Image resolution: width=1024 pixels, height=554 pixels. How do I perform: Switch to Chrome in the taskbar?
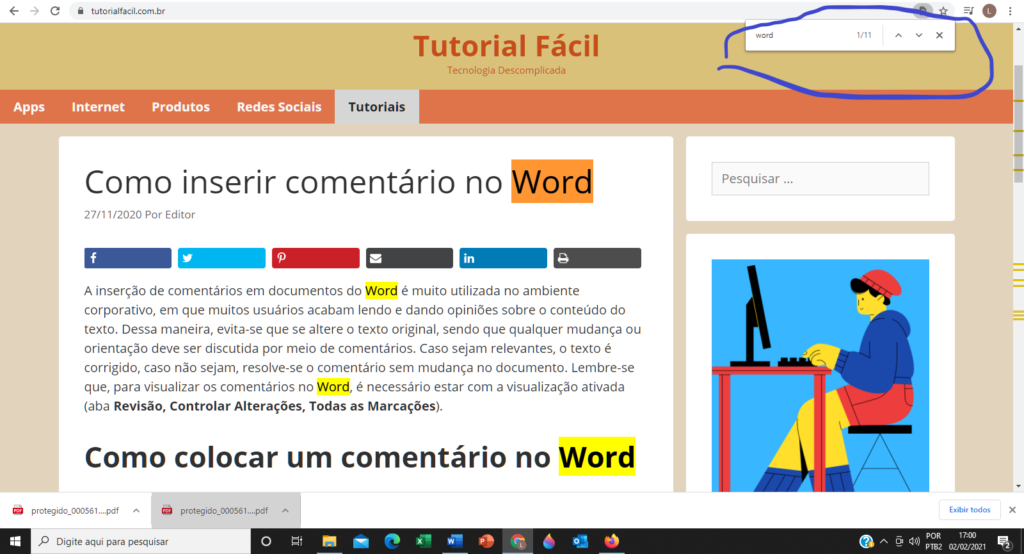pyautogui.click(x=517, y=541)
